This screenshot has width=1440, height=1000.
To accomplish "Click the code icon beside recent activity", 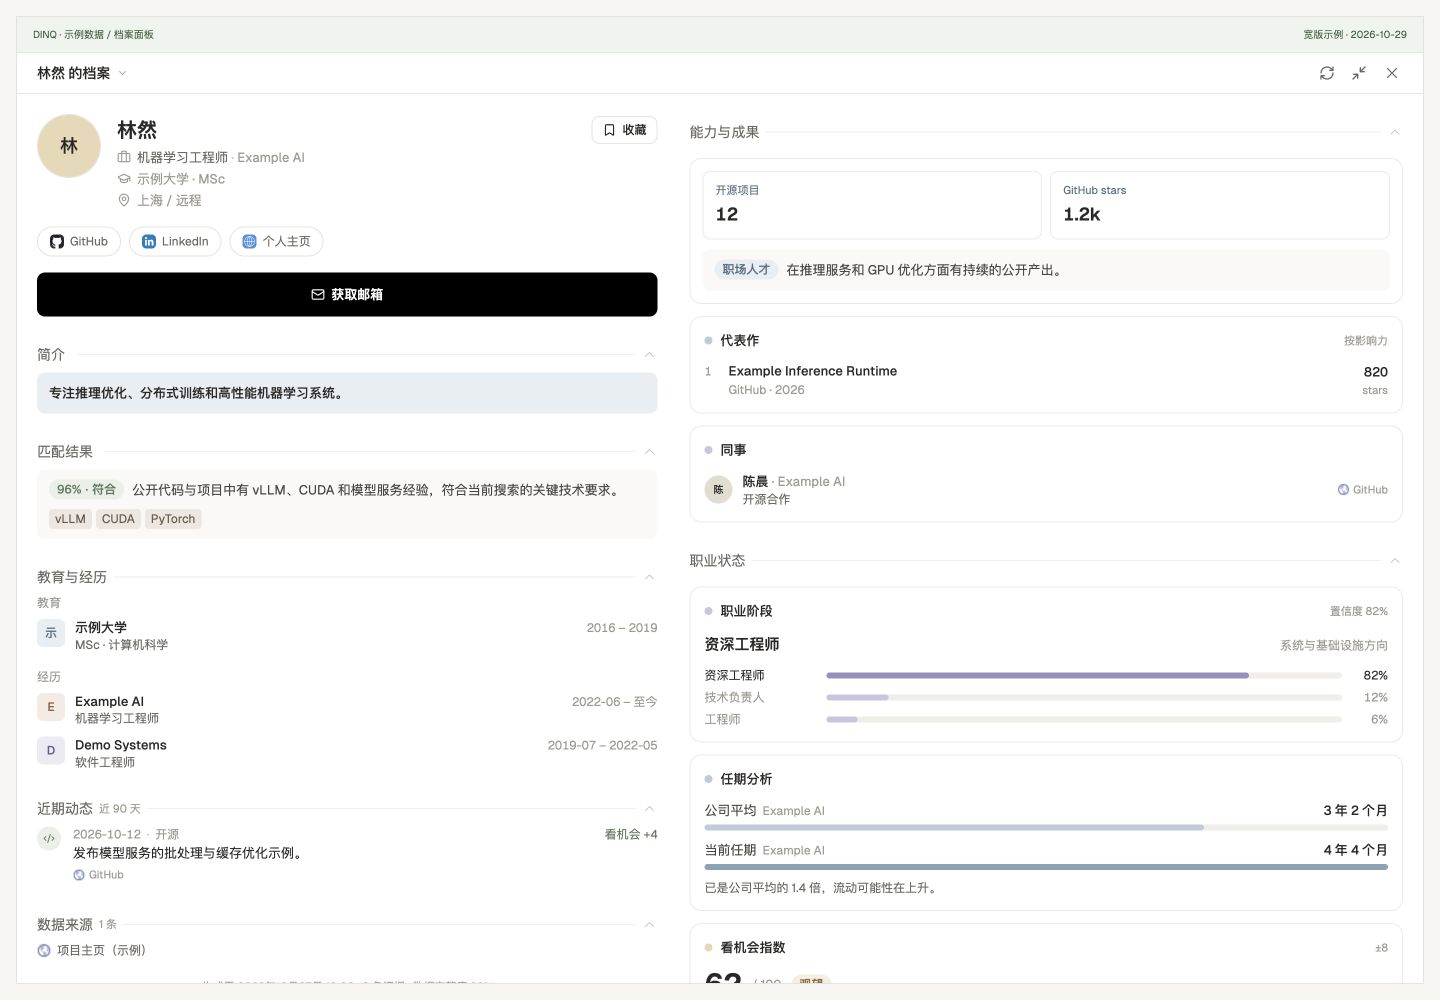I will coord(49,839).
